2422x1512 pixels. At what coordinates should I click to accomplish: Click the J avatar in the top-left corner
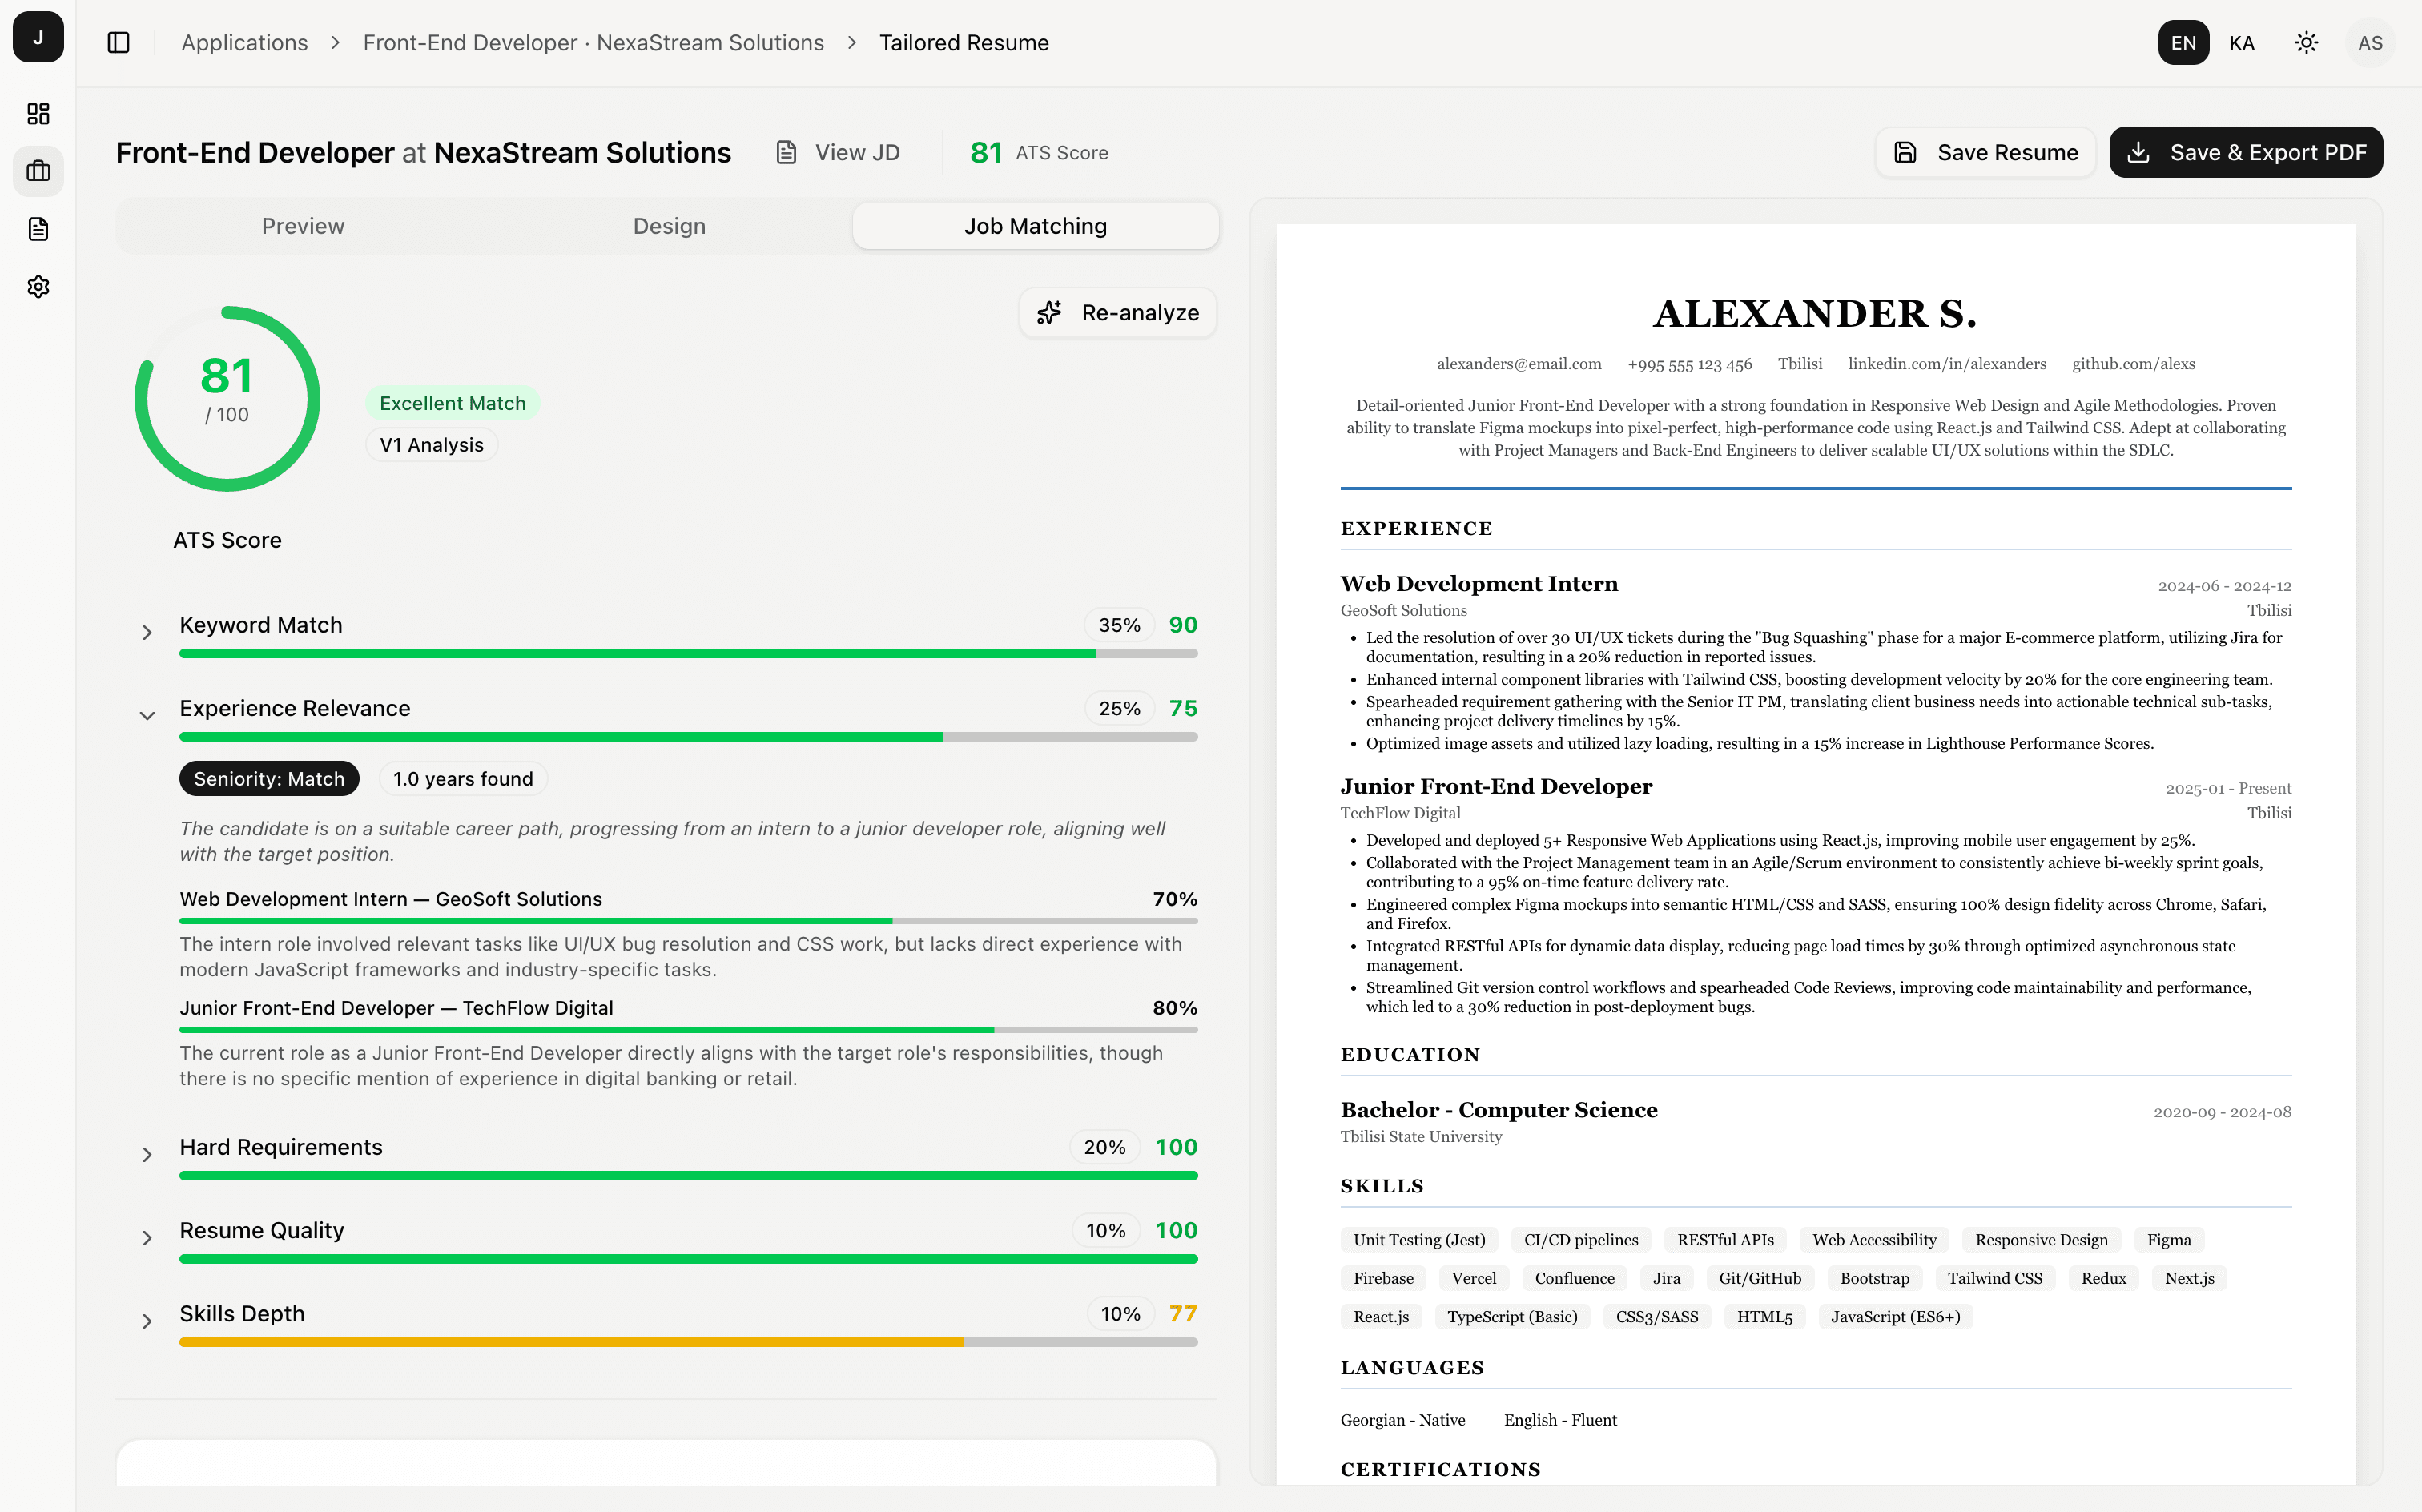[38, 38]
